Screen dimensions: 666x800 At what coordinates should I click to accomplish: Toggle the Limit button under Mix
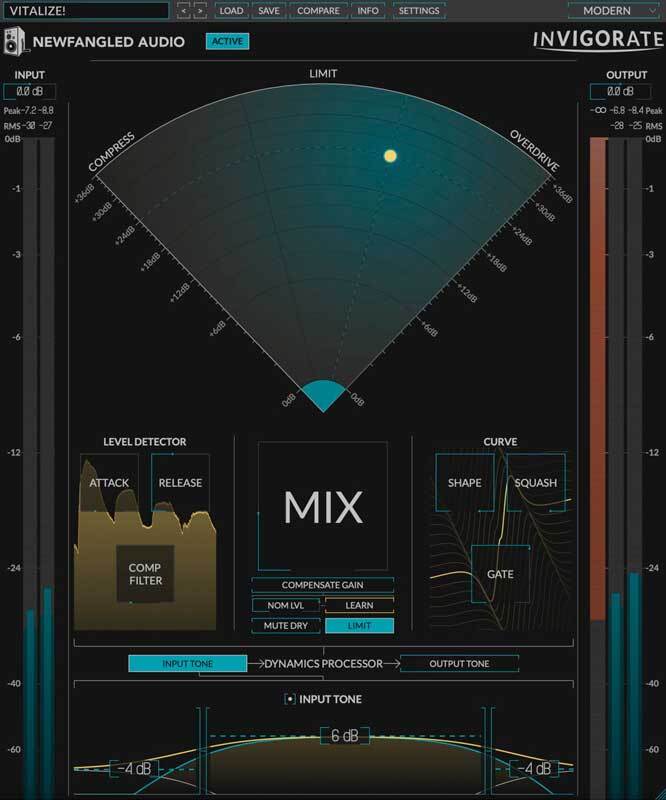click(x=359, y=625)
